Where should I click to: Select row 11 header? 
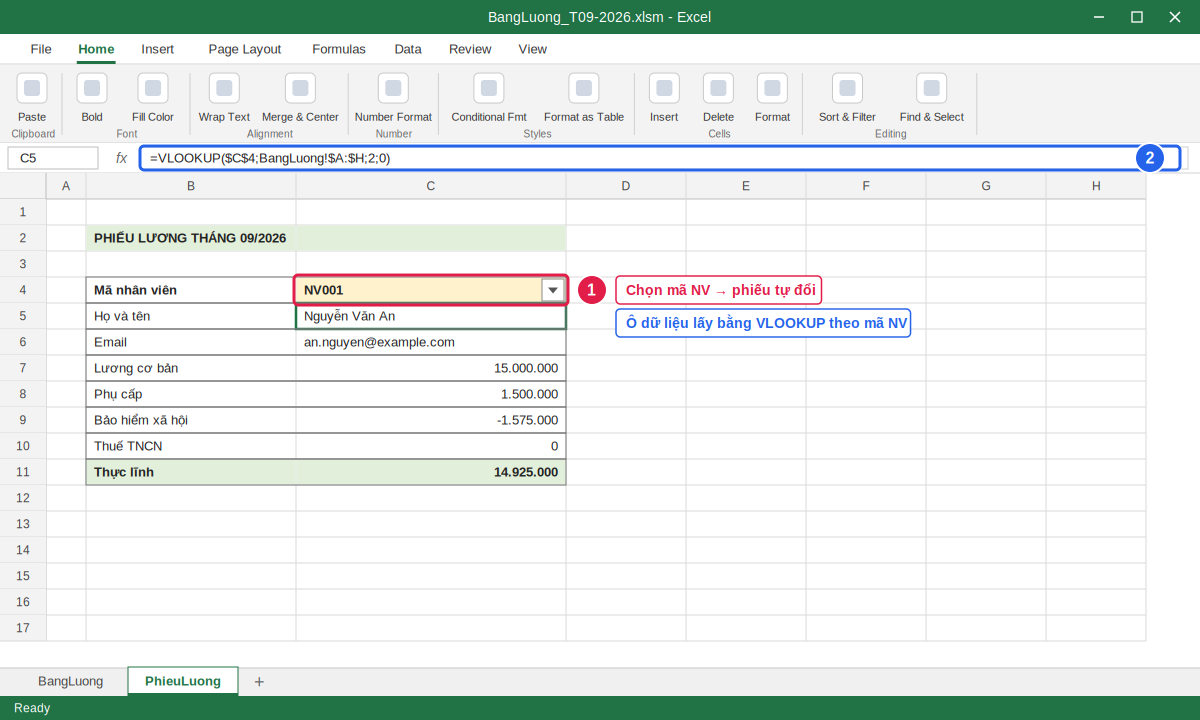click(23, 472)
